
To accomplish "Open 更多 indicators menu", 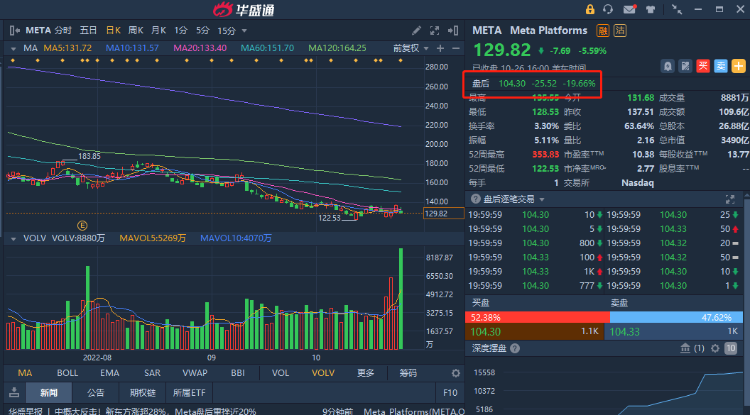I will (x=365, y=373).
